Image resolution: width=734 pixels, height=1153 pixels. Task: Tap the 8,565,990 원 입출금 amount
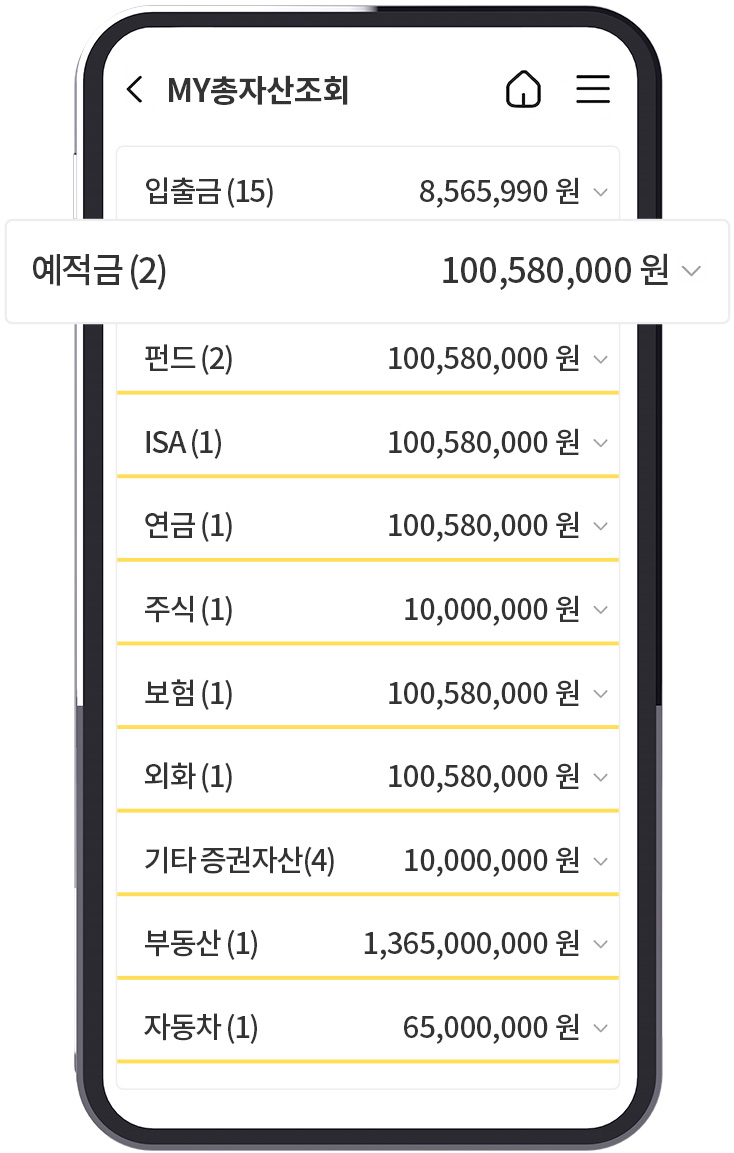pyautogui.click(x=499, y=192)
